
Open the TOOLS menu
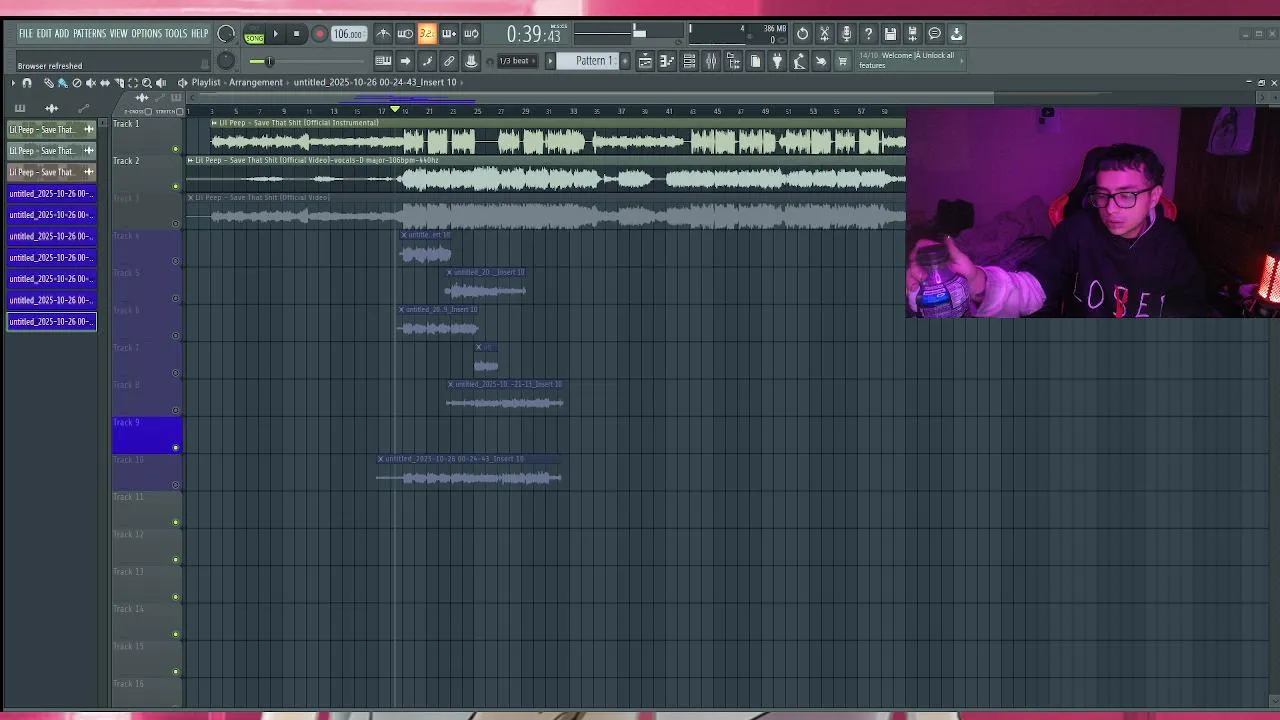click(x=175, y=34)
